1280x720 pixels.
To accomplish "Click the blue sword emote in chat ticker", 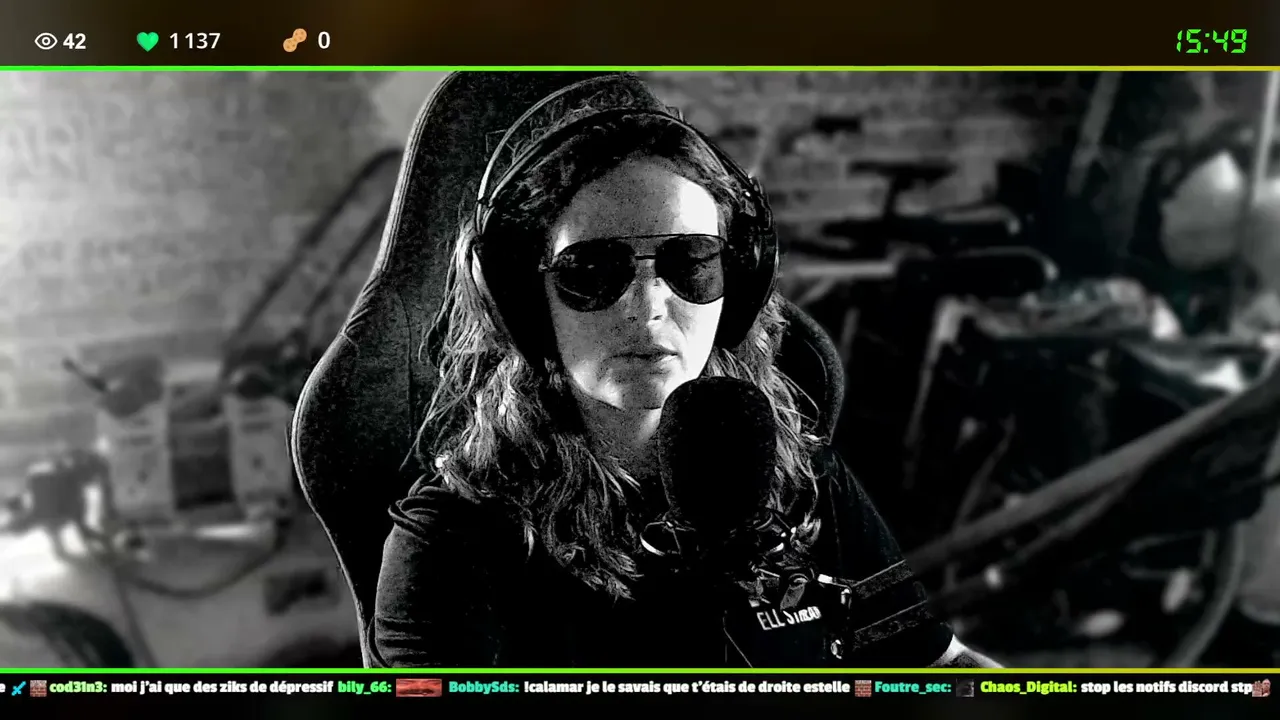I will click(x=18, y=688).
